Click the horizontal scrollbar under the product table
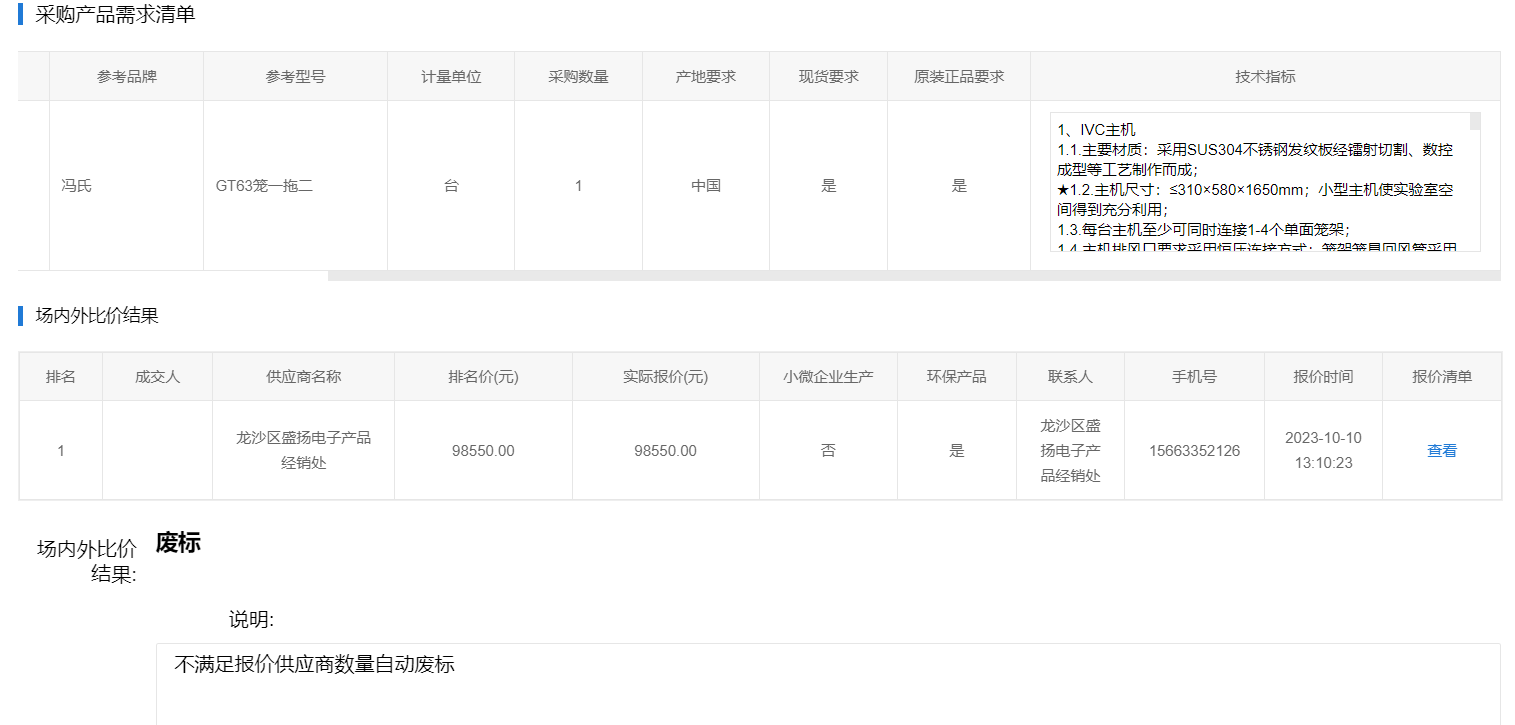Viewport: 1515px width, 725px height. (912, 276)
